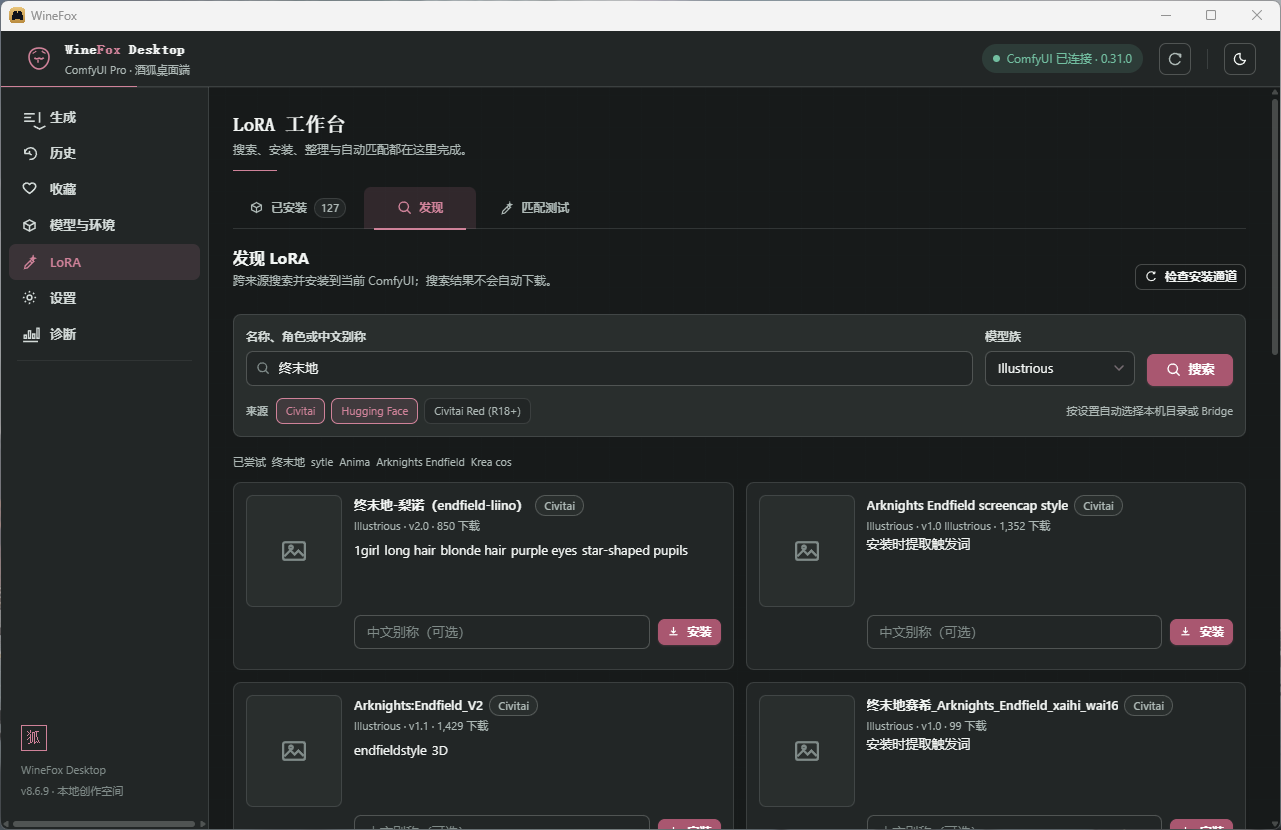Click the pink 搜索 button

(1190, 369)
